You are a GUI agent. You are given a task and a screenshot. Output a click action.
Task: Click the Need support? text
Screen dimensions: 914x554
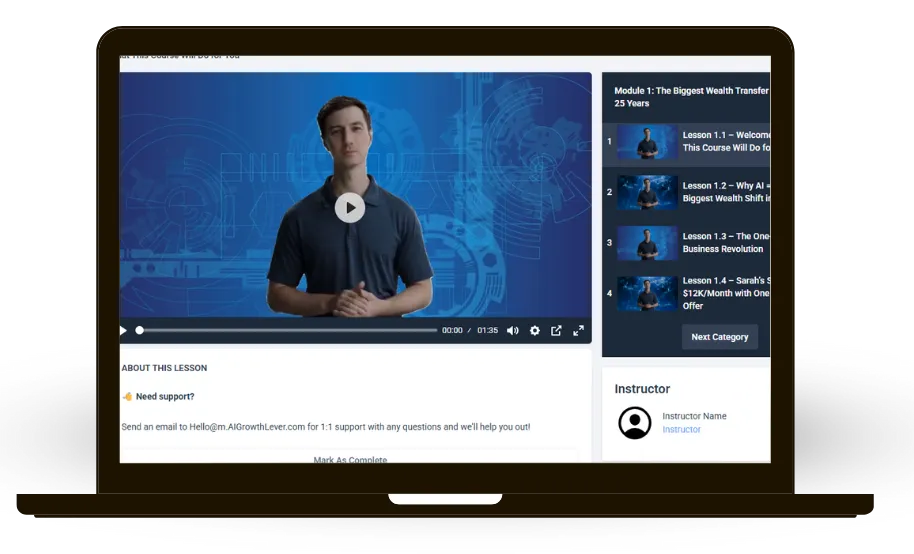[165, 397]
